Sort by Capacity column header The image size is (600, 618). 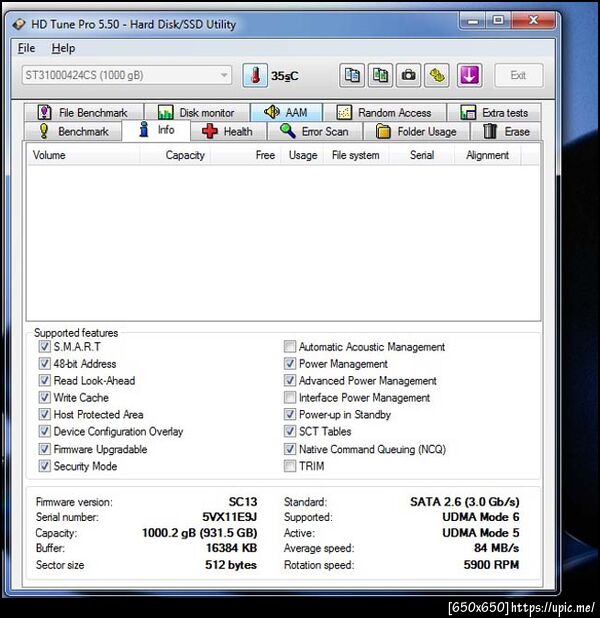click(x=175, y=155)
